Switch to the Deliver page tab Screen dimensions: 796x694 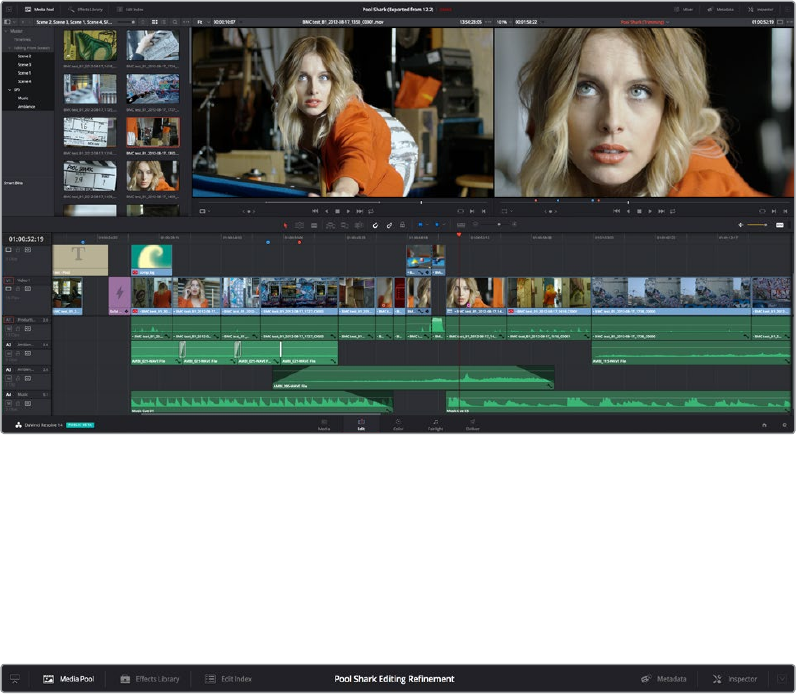[473, 425]
